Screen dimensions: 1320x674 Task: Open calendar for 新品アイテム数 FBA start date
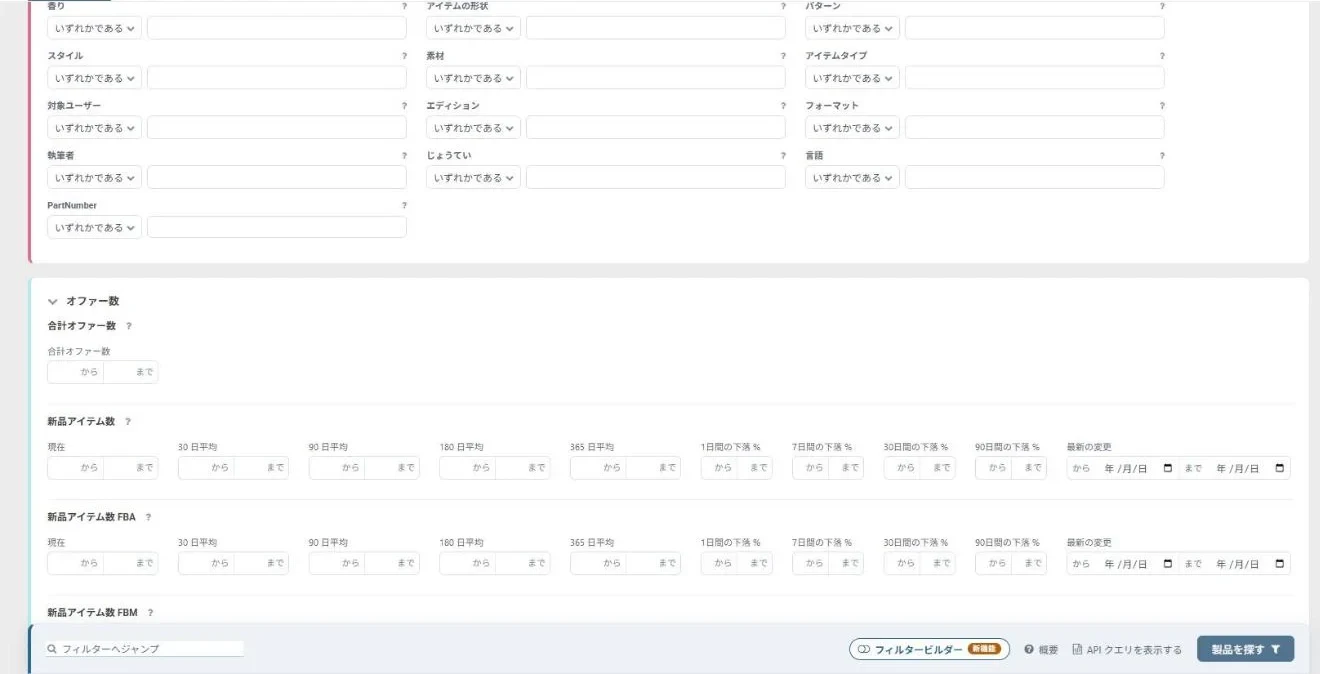1168,564
